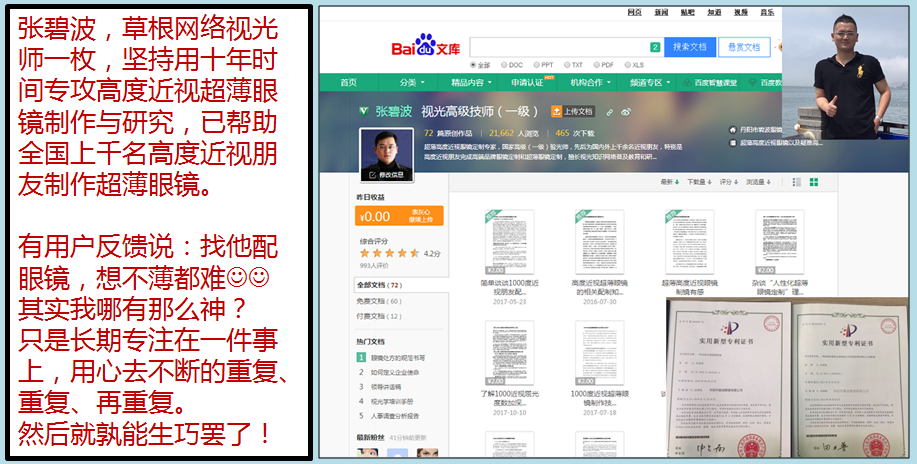Click the 上传文档 button
Screen dimensions: 917x464
point(573,111)
